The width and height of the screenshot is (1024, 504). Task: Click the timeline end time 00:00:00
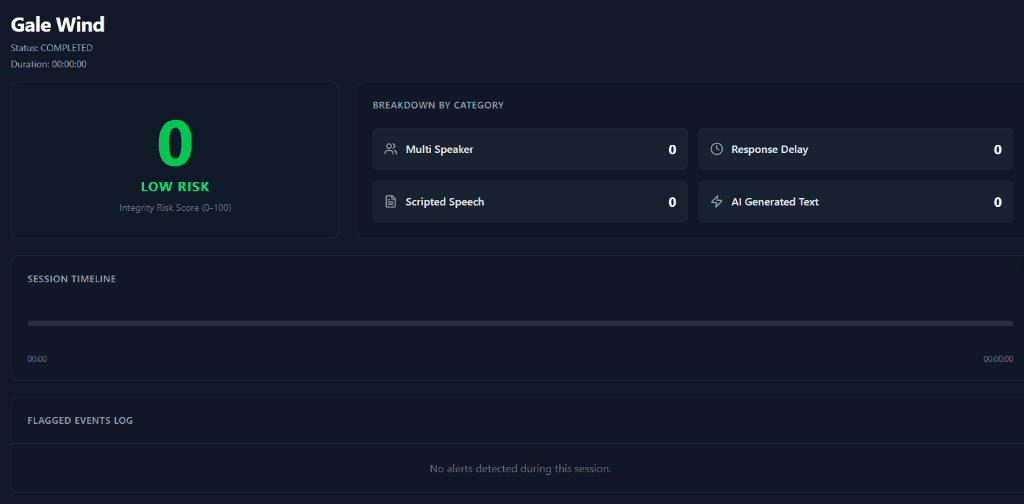tap(997, 359)
